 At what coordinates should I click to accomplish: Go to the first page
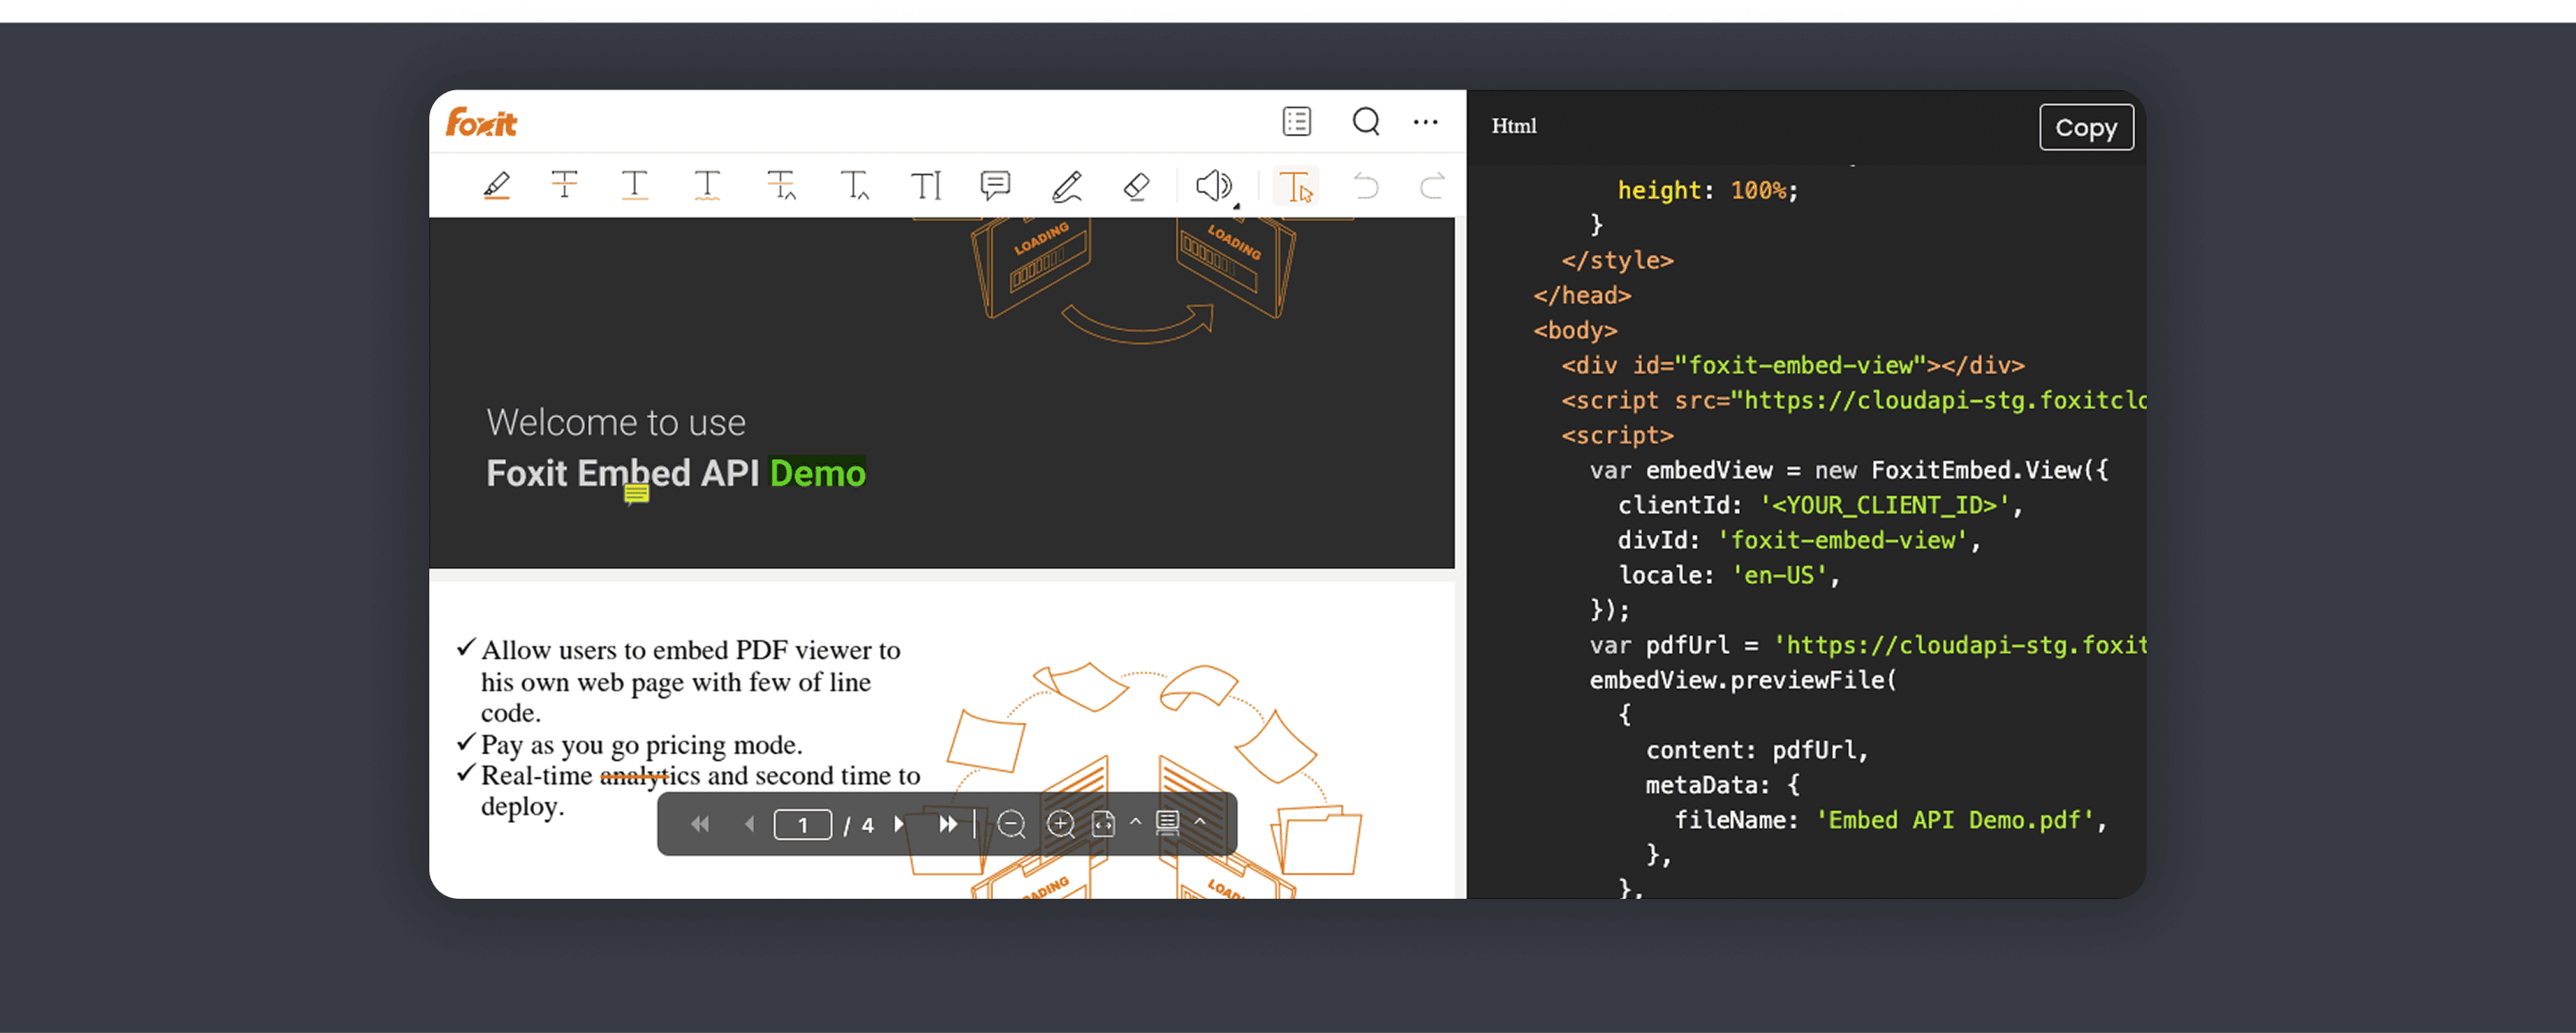click(700, 824)
